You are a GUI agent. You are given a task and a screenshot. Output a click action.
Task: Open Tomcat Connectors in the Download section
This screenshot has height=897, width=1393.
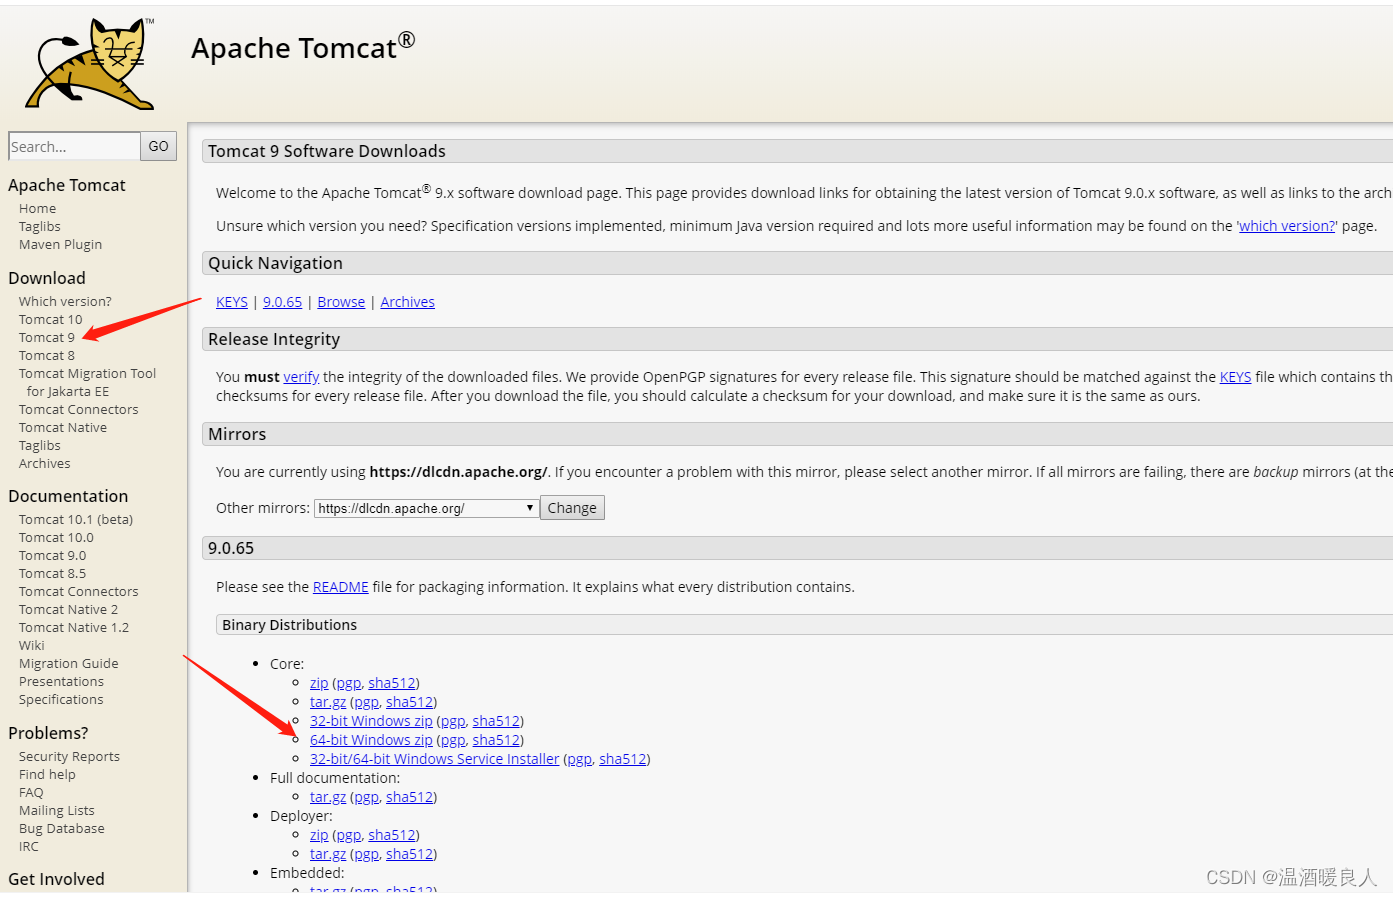point(79,410)
